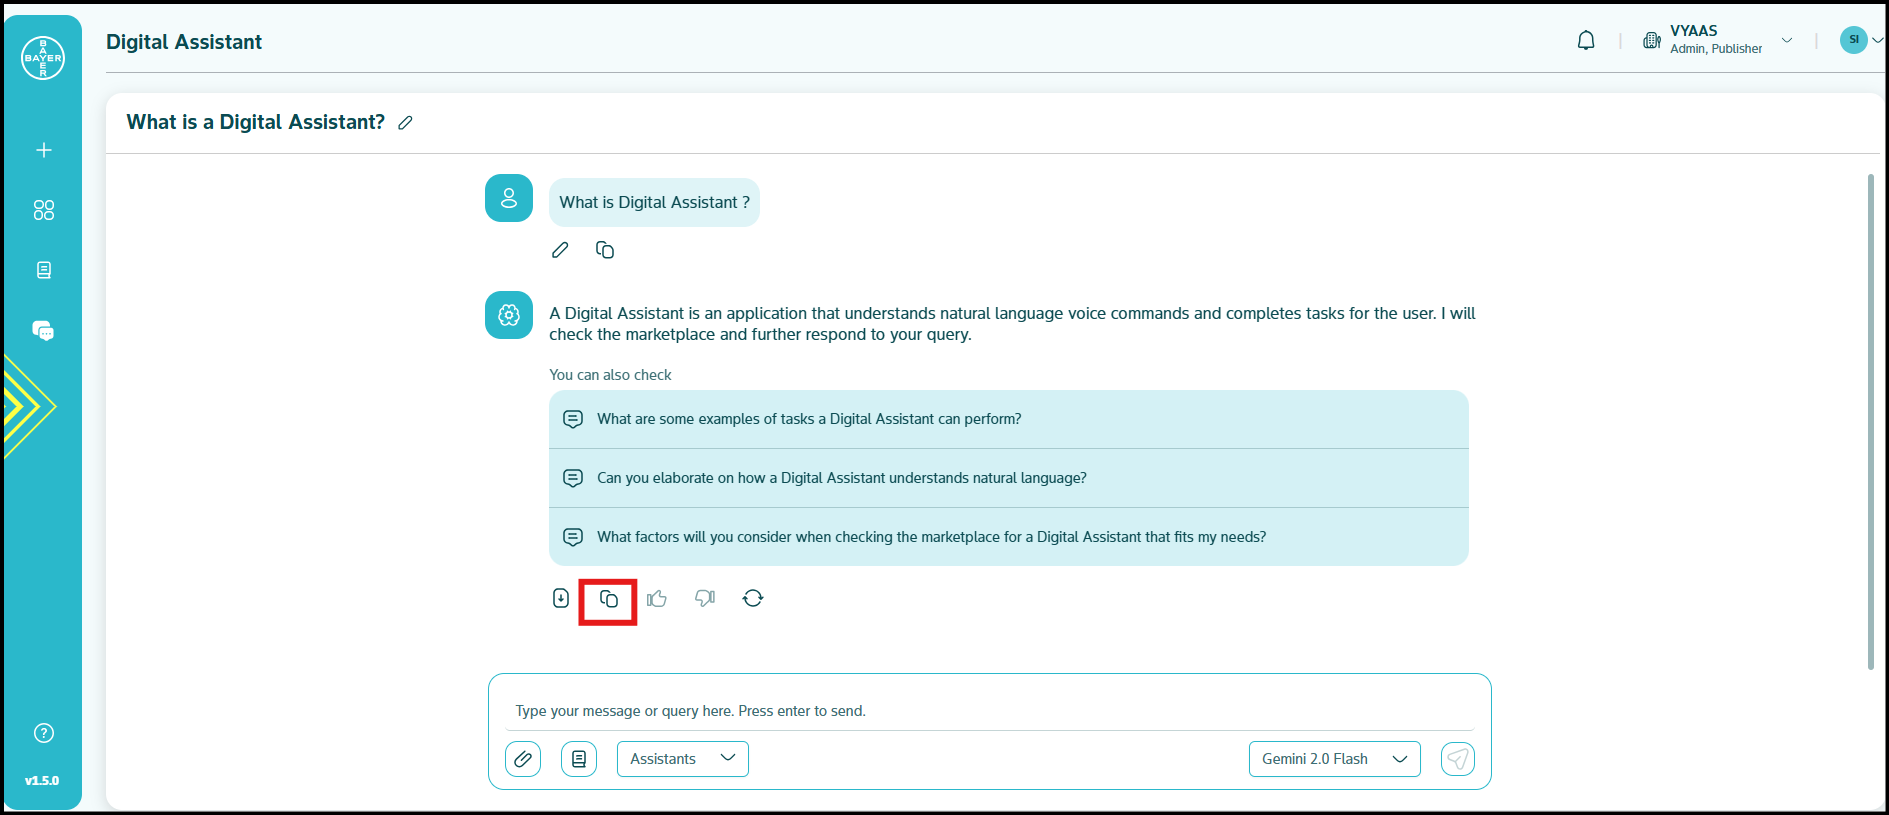The height and width of the screenshot is (815, 1889).
Task: Edit chat title with the pencil icon
Action: click(x=405, y=123)
